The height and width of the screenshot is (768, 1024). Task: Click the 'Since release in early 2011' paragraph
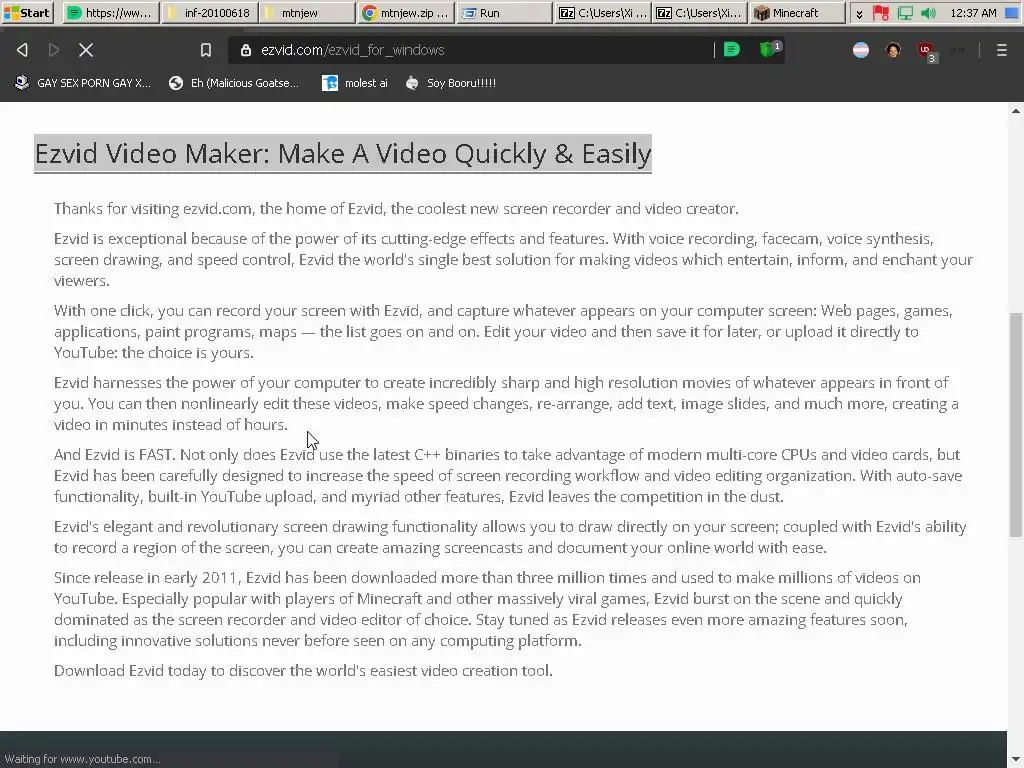(x=487, y=609)
